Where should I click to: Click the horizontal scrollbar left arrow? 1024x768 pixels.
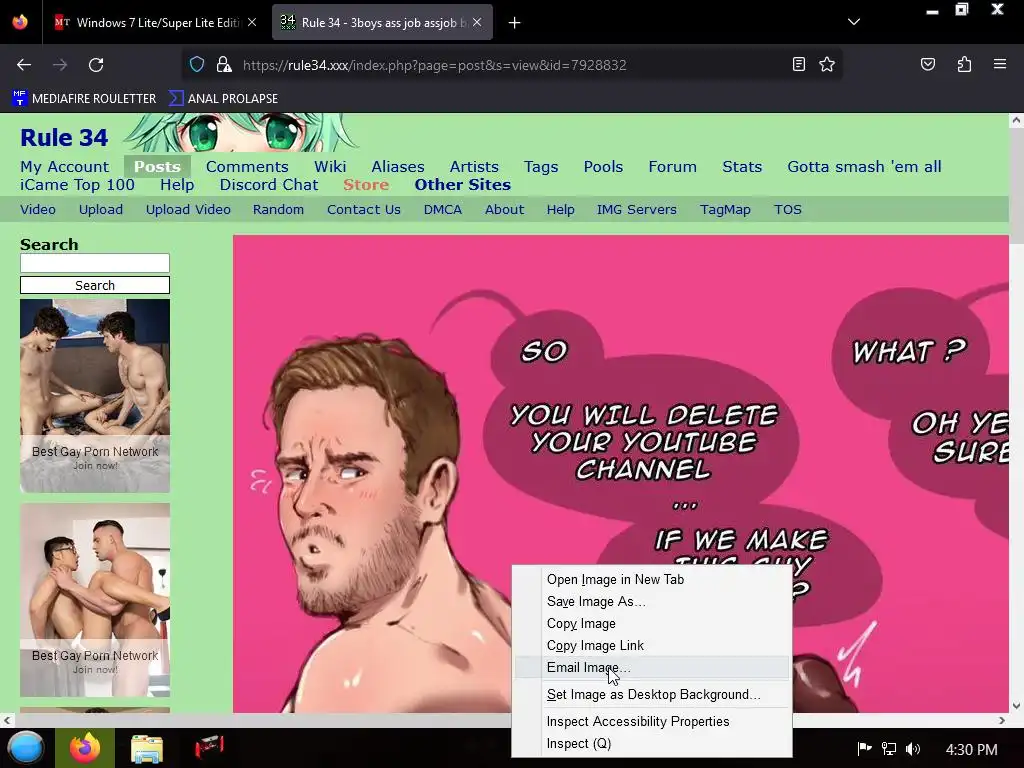point(7,720)
